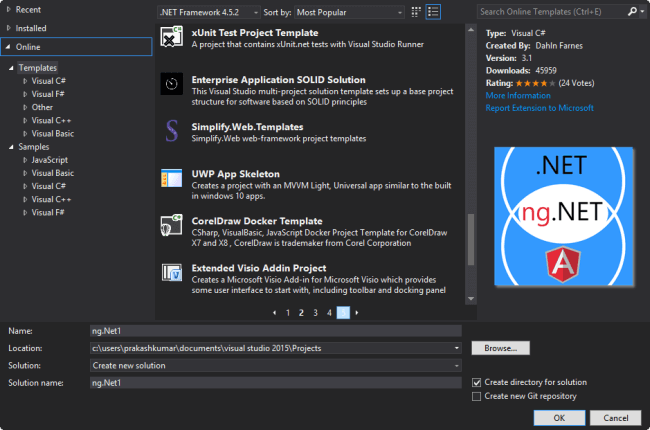Image resolution: width=650 pixels, height=430 pixels.
Task: Go to next results page arrow
Action: click(357, 313)
